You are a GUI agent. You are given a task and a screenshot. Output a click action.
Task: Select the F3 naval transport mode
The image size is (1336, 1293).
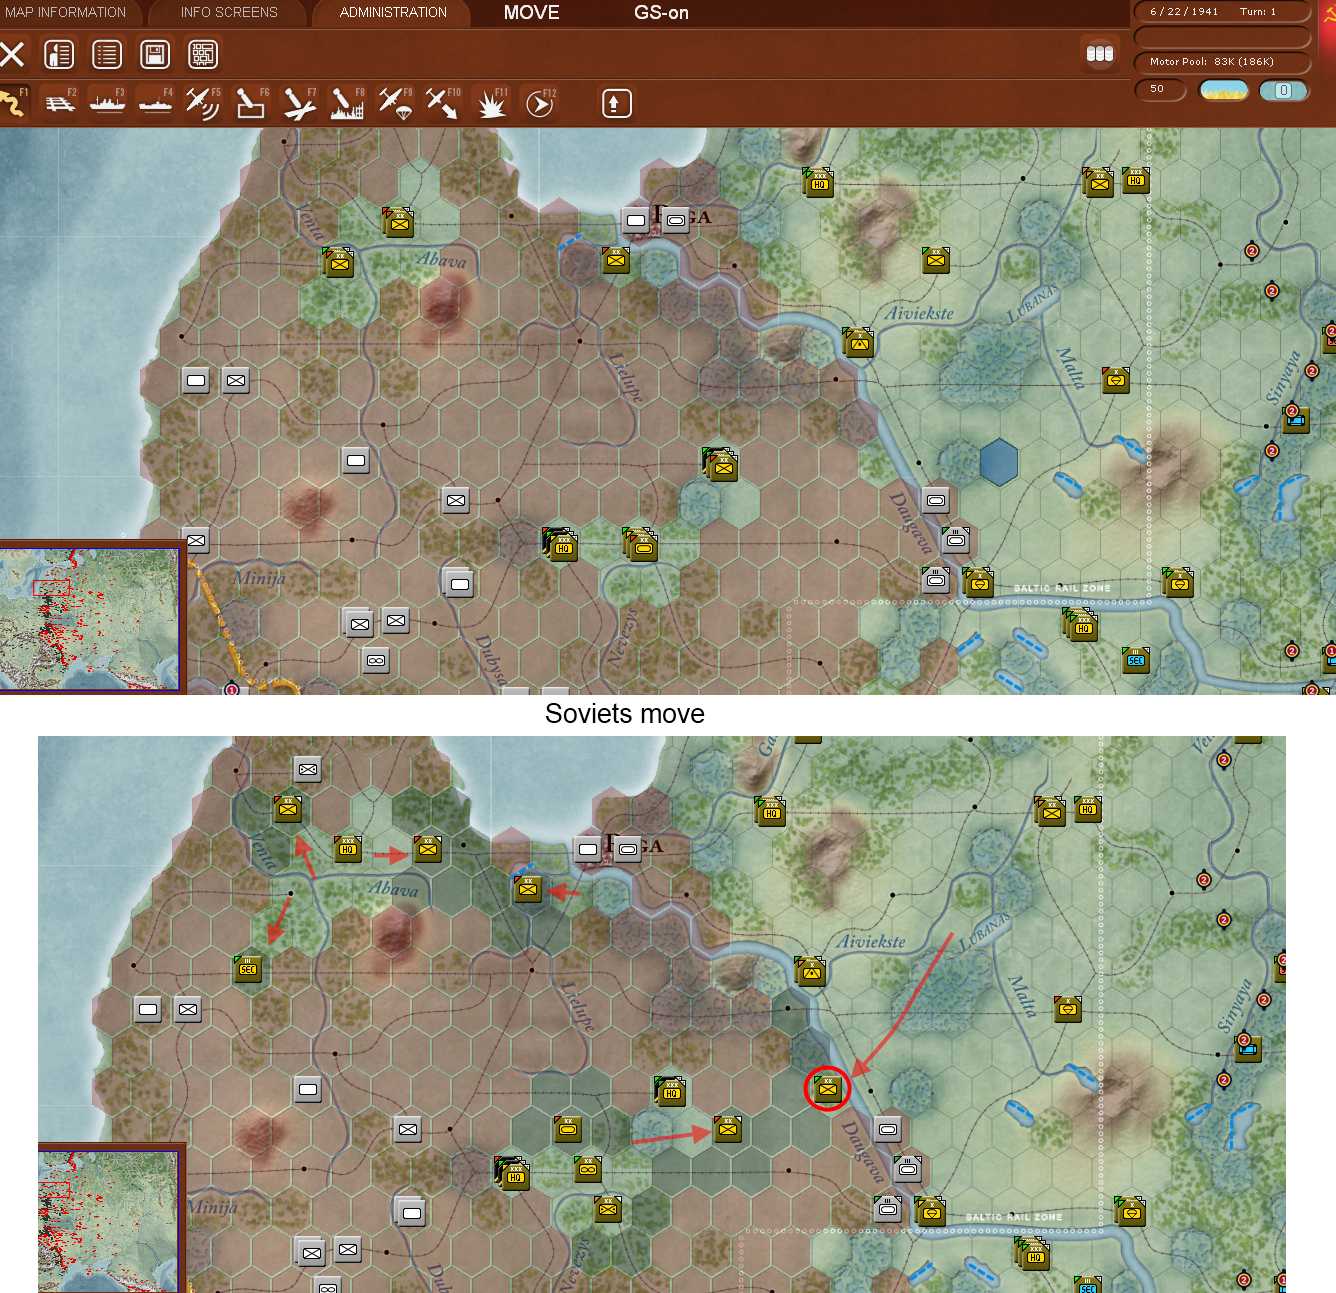click(x=107, y=103)
